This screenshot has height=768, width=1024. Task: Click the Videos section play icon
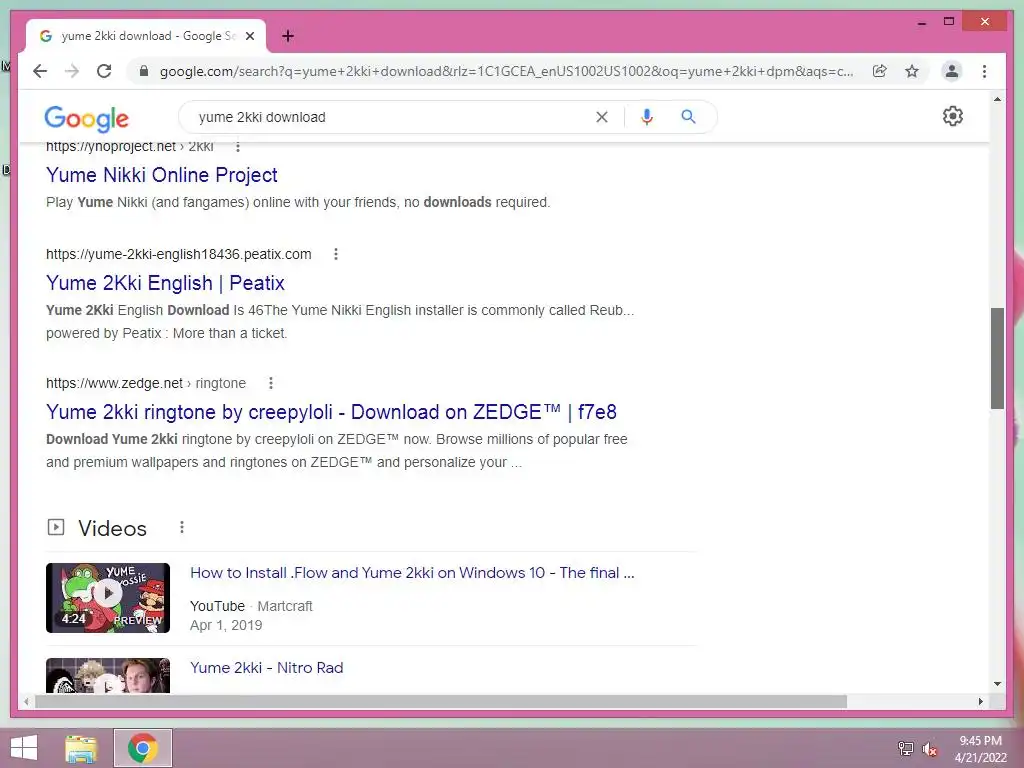coord(56,527)
